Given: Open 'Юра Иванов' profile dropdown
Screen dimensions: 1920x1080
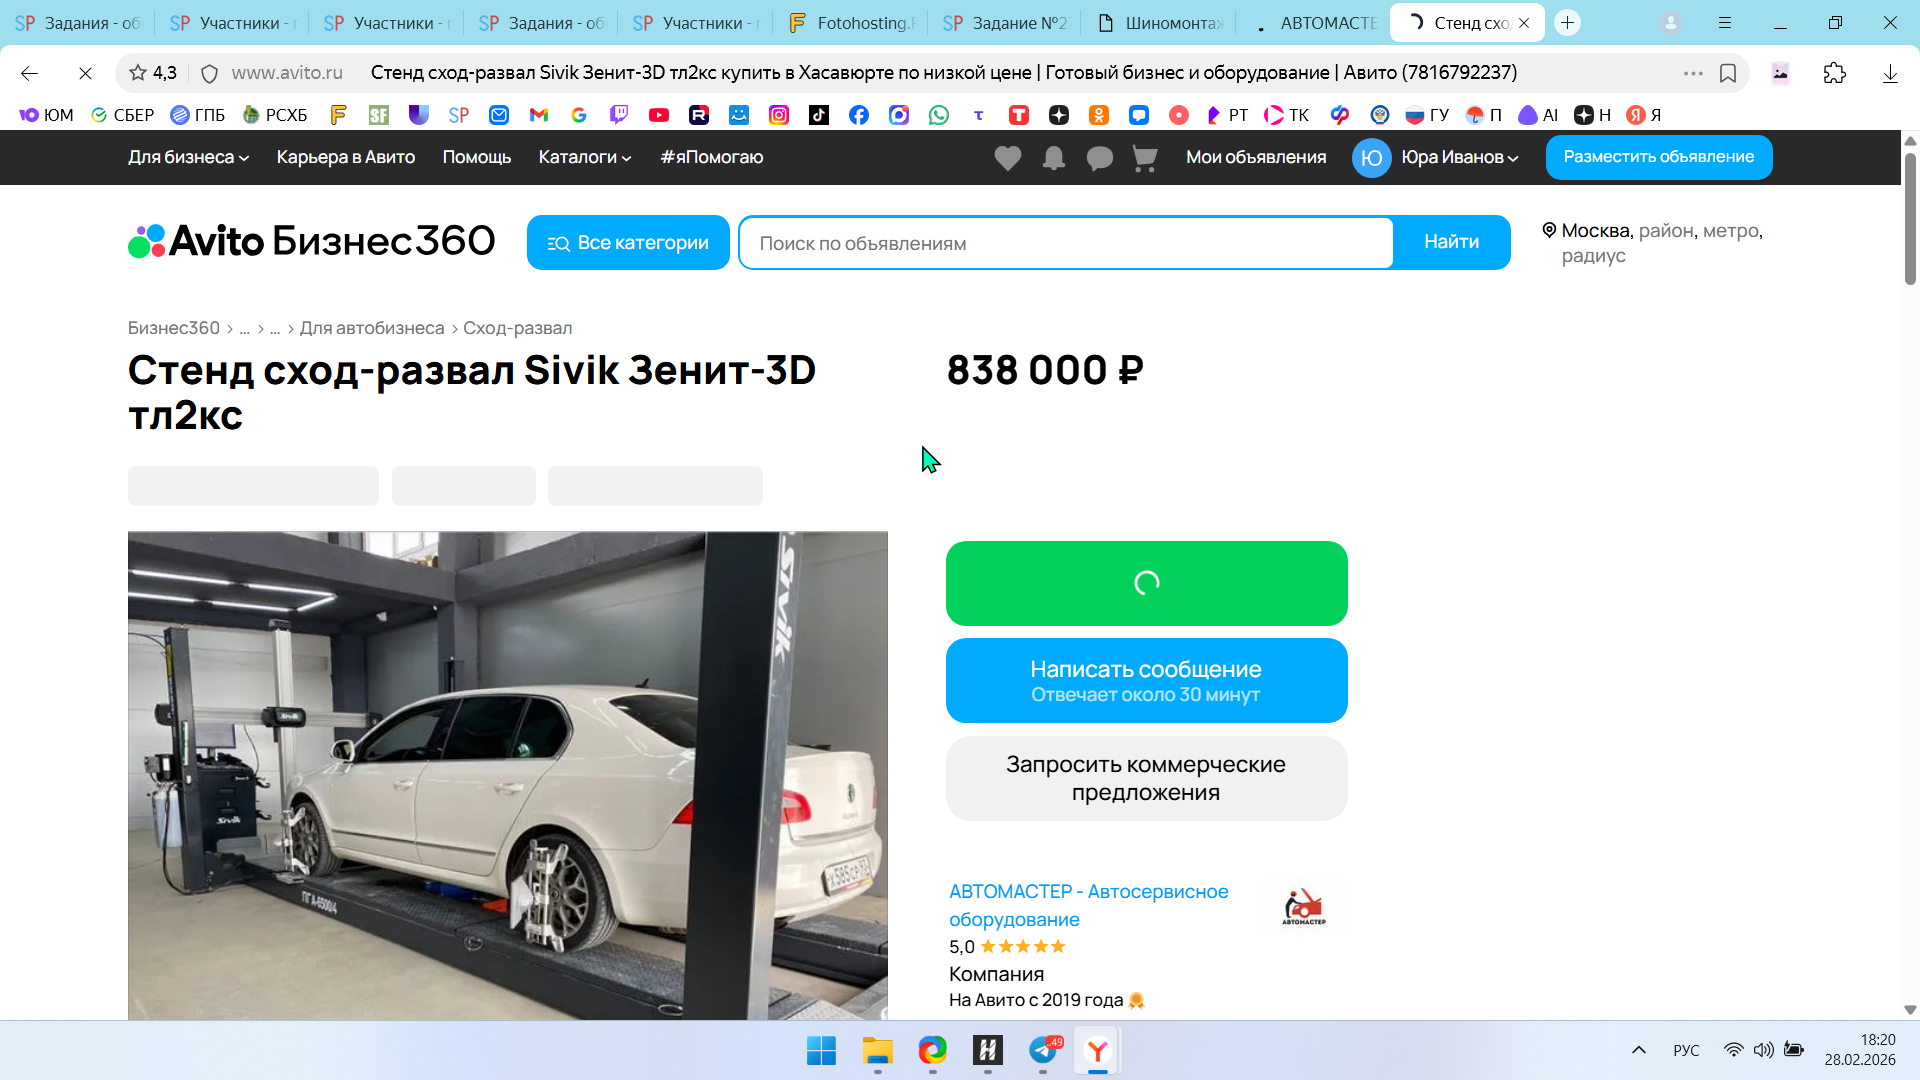Looking at the screenshot, I should [x=1458, y=157].
